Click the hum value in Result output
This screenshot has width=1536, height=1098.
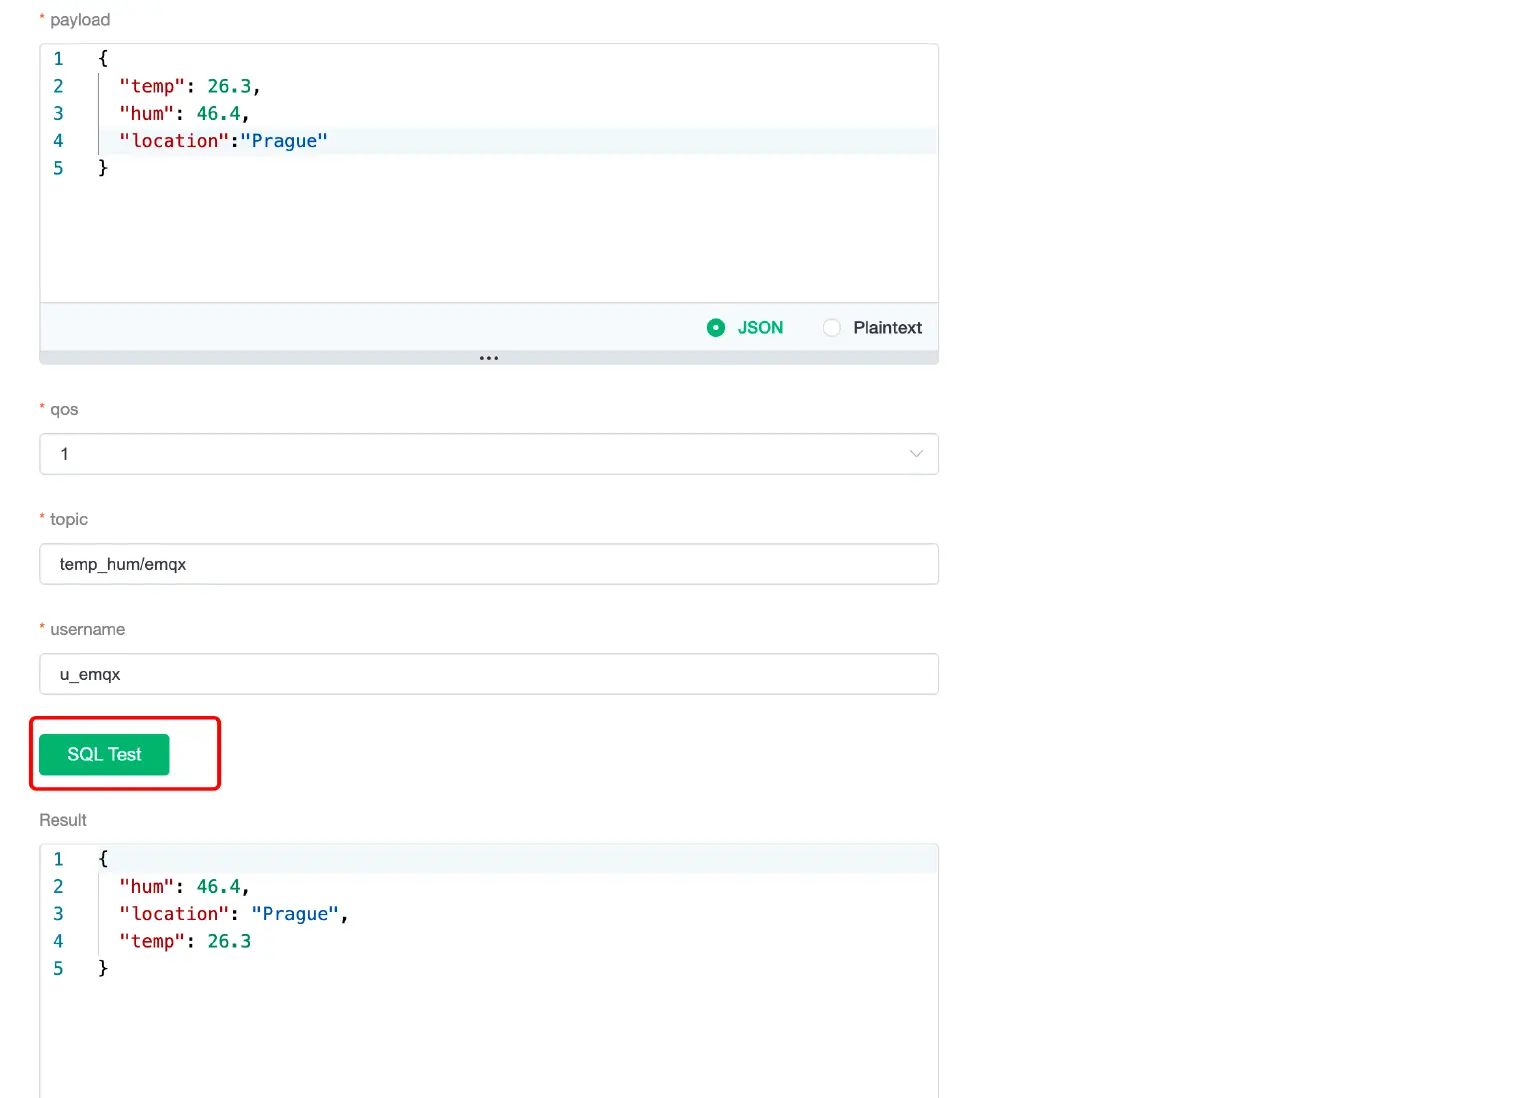tap(219, 886)
